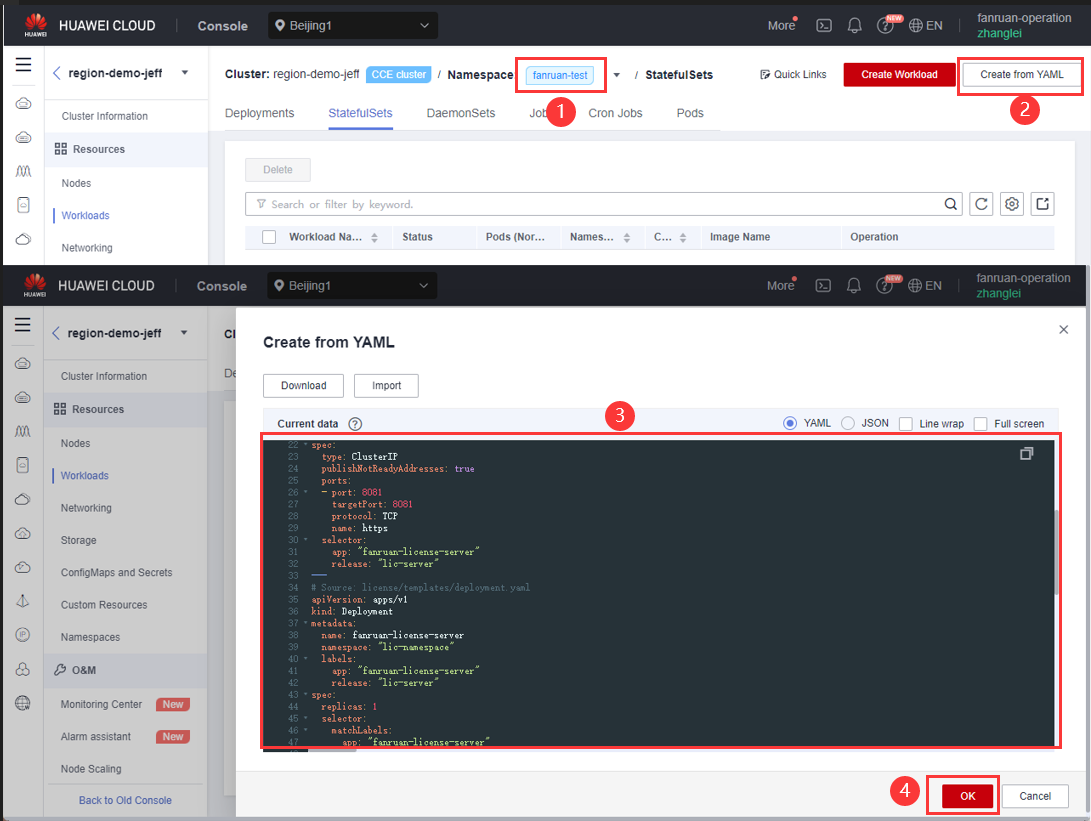Open ConfigMaps and Secrets in sidebar
Screen dimensions: 1091x821
click(116, 573)
